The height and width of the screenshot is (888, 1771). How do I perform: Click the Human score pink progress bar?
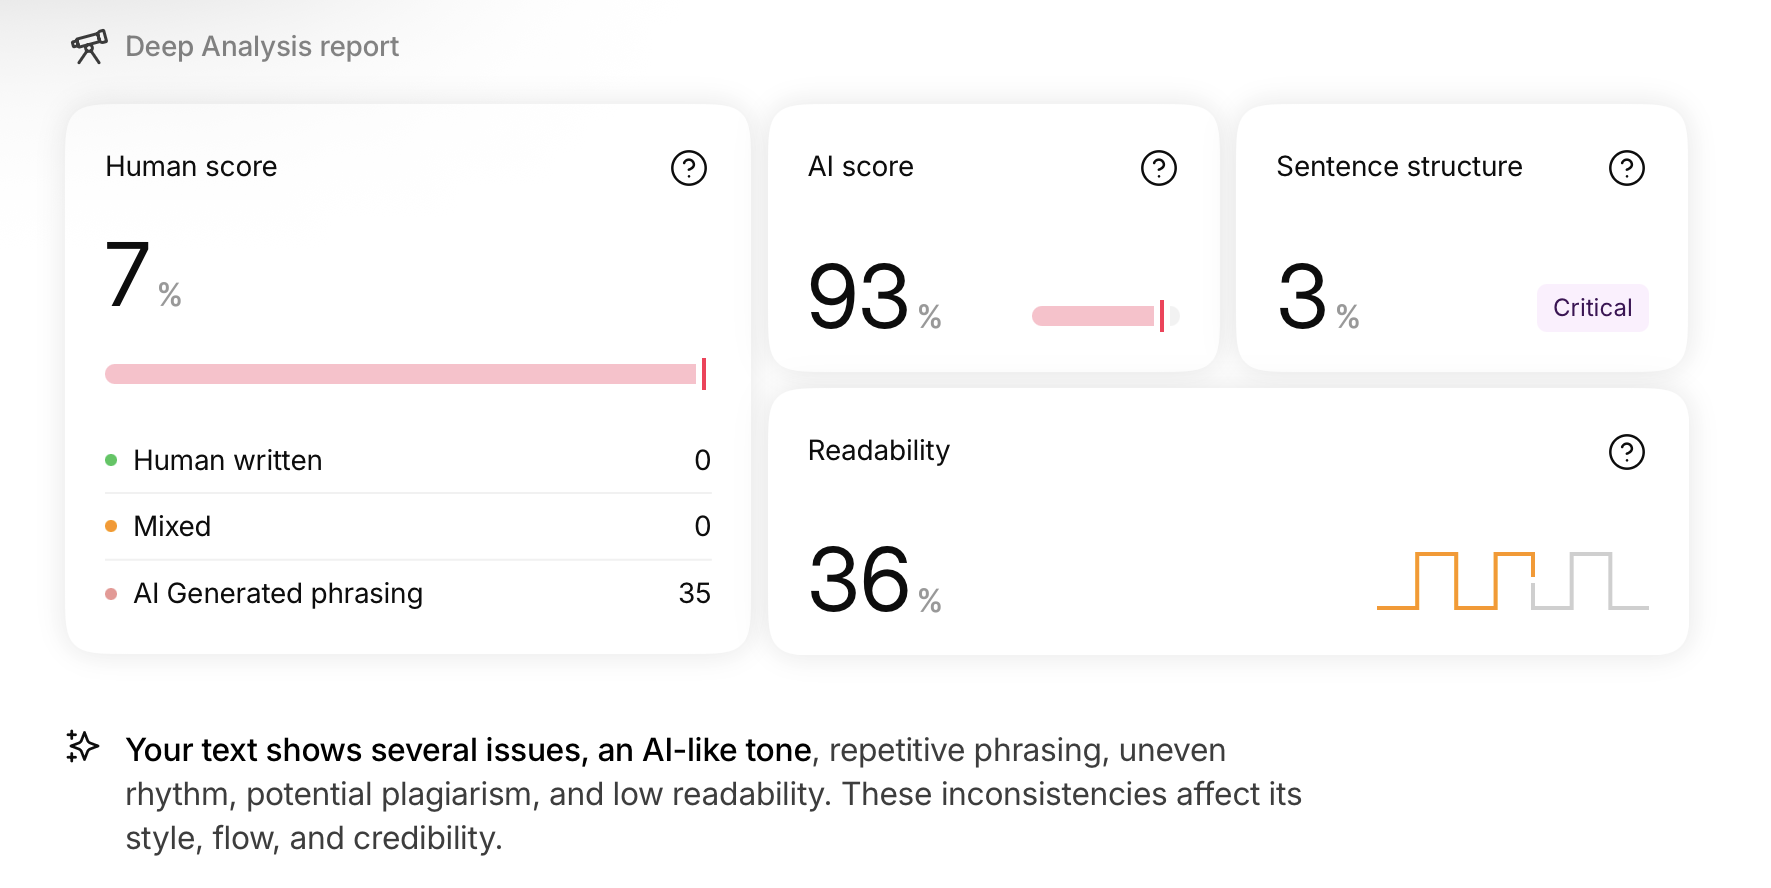406,374
